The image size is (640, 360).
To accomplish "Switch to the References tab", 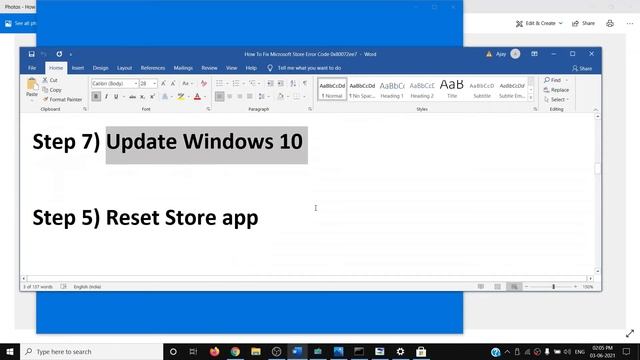I will click(x=153, y=68).
